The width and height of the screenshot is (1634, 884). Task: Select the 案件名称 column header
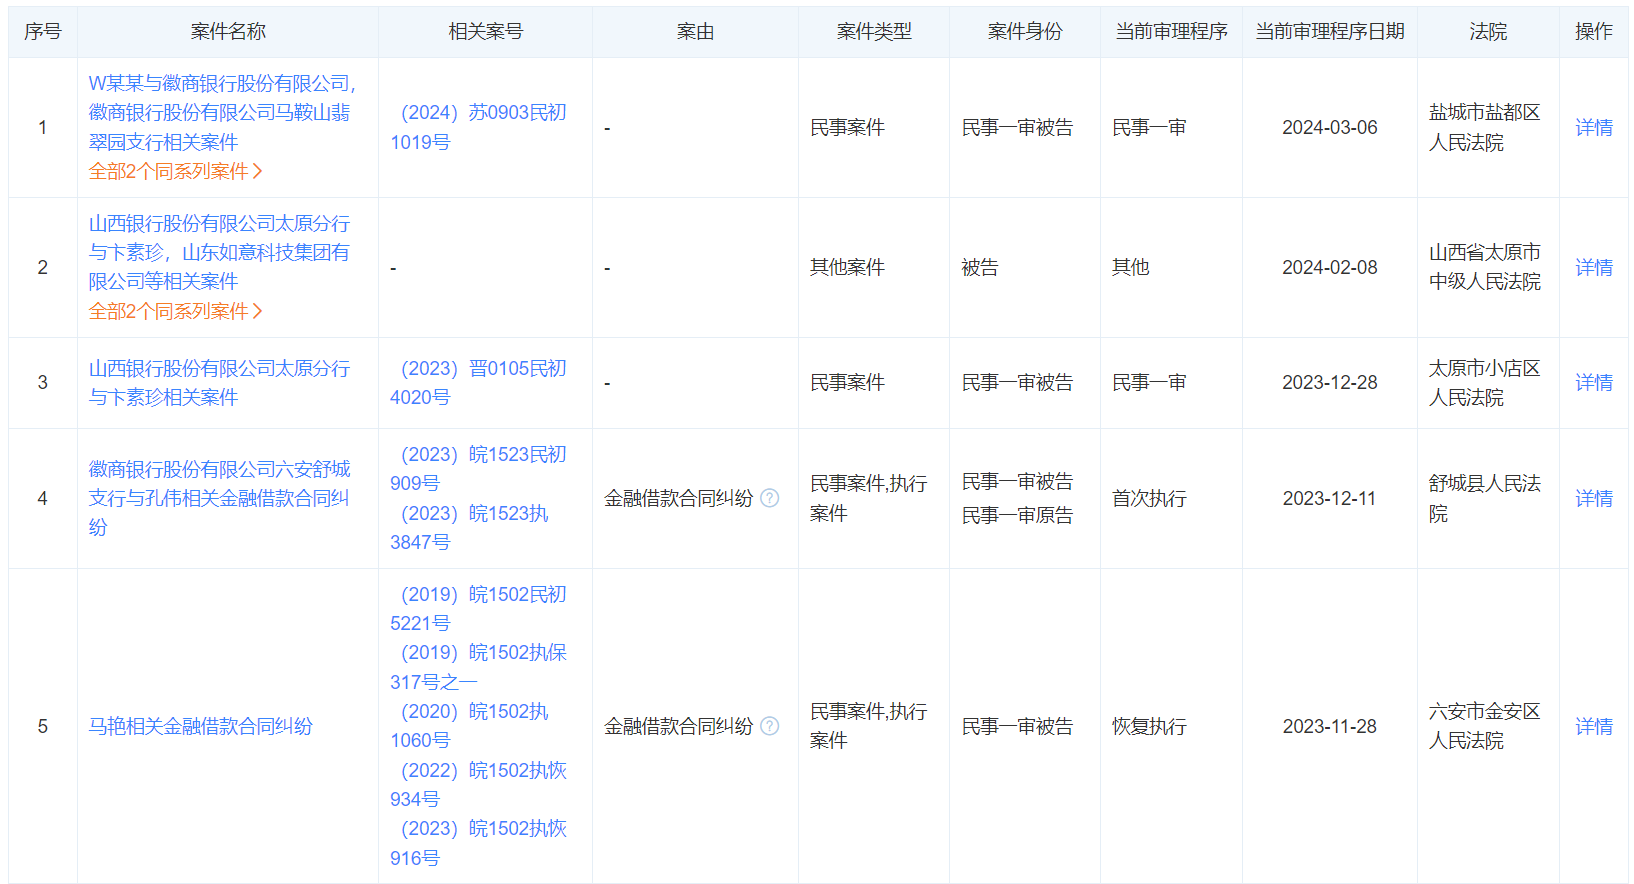tap(228, 32)
